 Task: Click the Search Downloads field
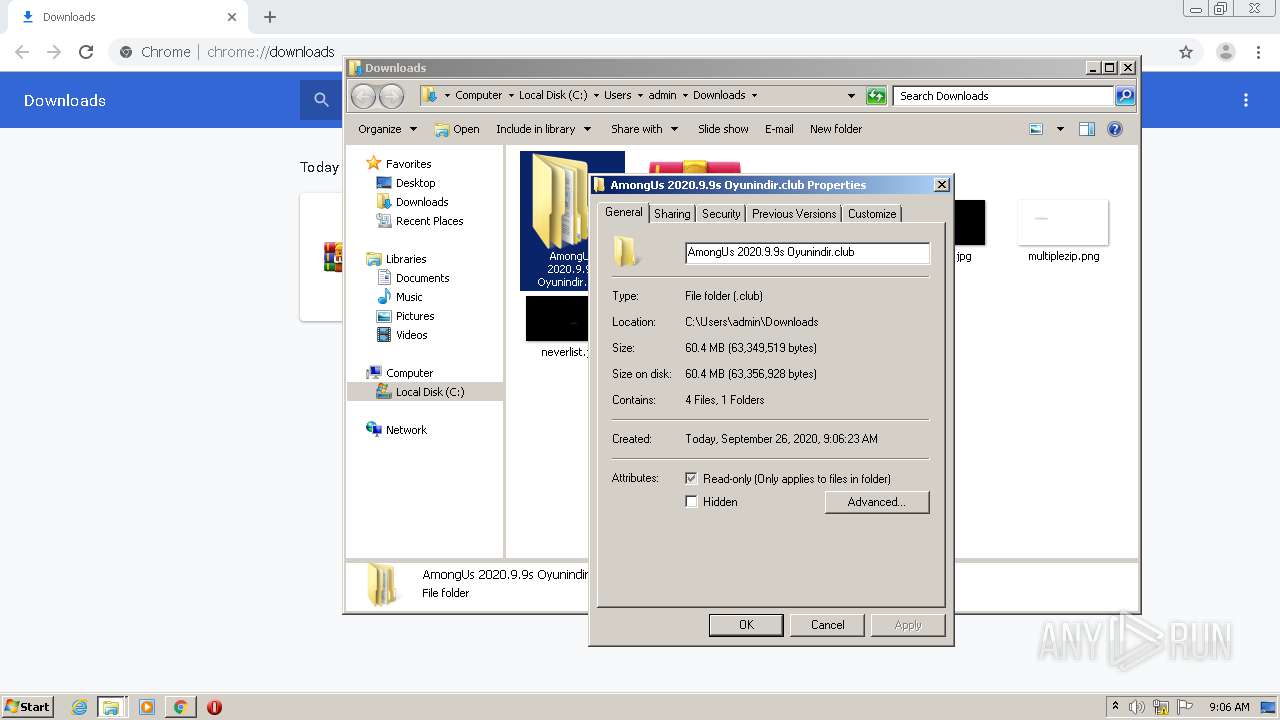pyautogui.click(x=1004, y=96)
